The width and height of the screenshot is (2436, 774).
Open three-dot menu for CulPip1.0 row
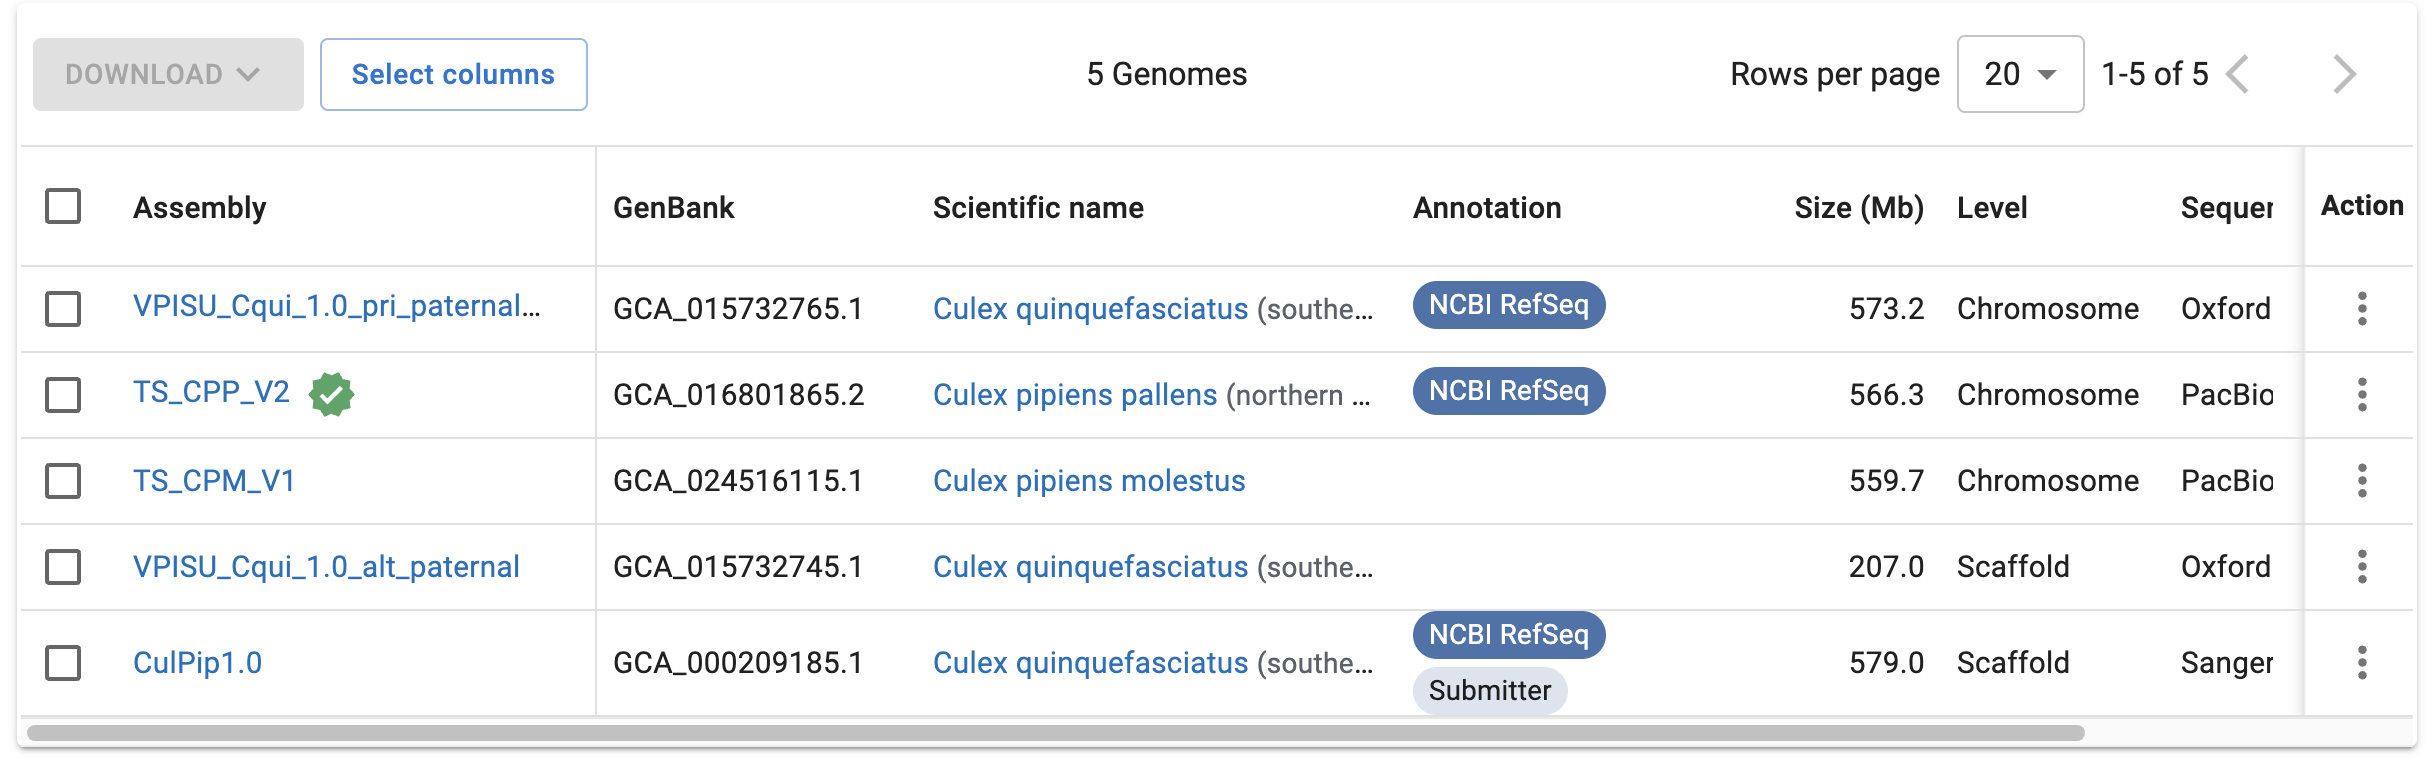tap(2362, 662)
